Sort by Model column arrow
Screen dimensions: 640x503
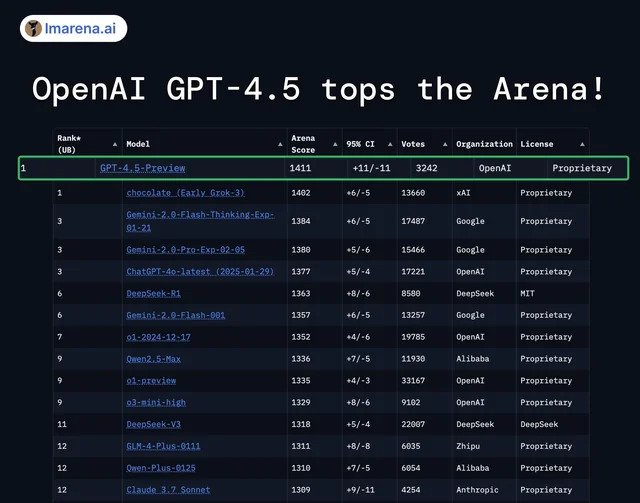(x=277, y=143)
